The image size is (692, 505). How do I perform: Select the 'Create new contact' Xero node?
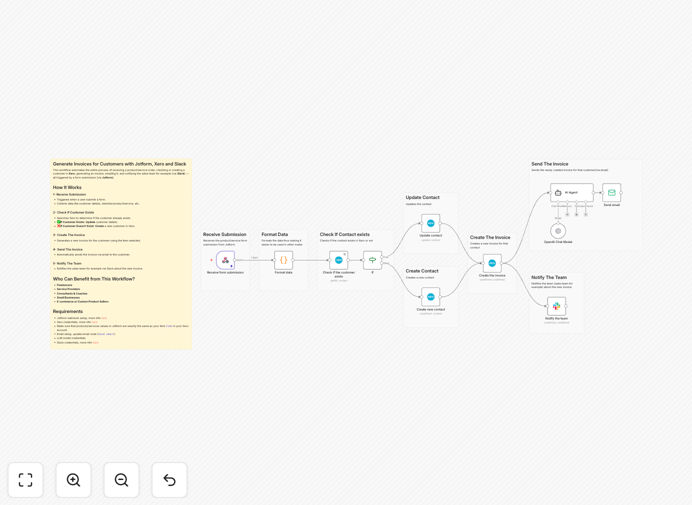pos(431,297)
